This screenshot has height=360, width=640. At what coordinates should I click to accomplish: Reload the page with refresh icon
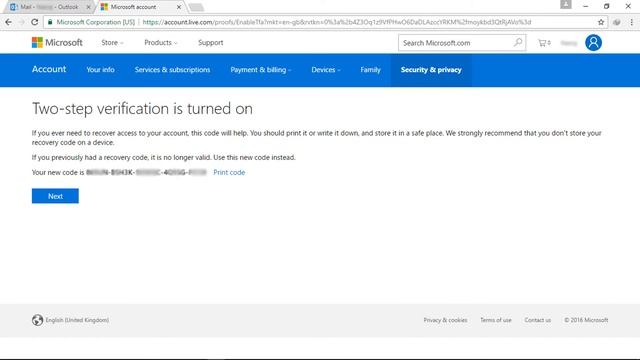click(x=35, y=22)
